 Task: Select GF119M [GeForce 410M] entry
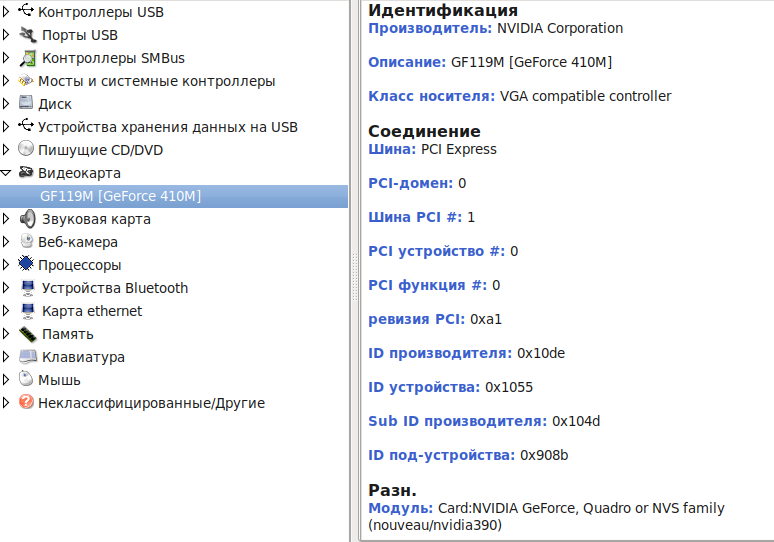(x=120, y=196)
